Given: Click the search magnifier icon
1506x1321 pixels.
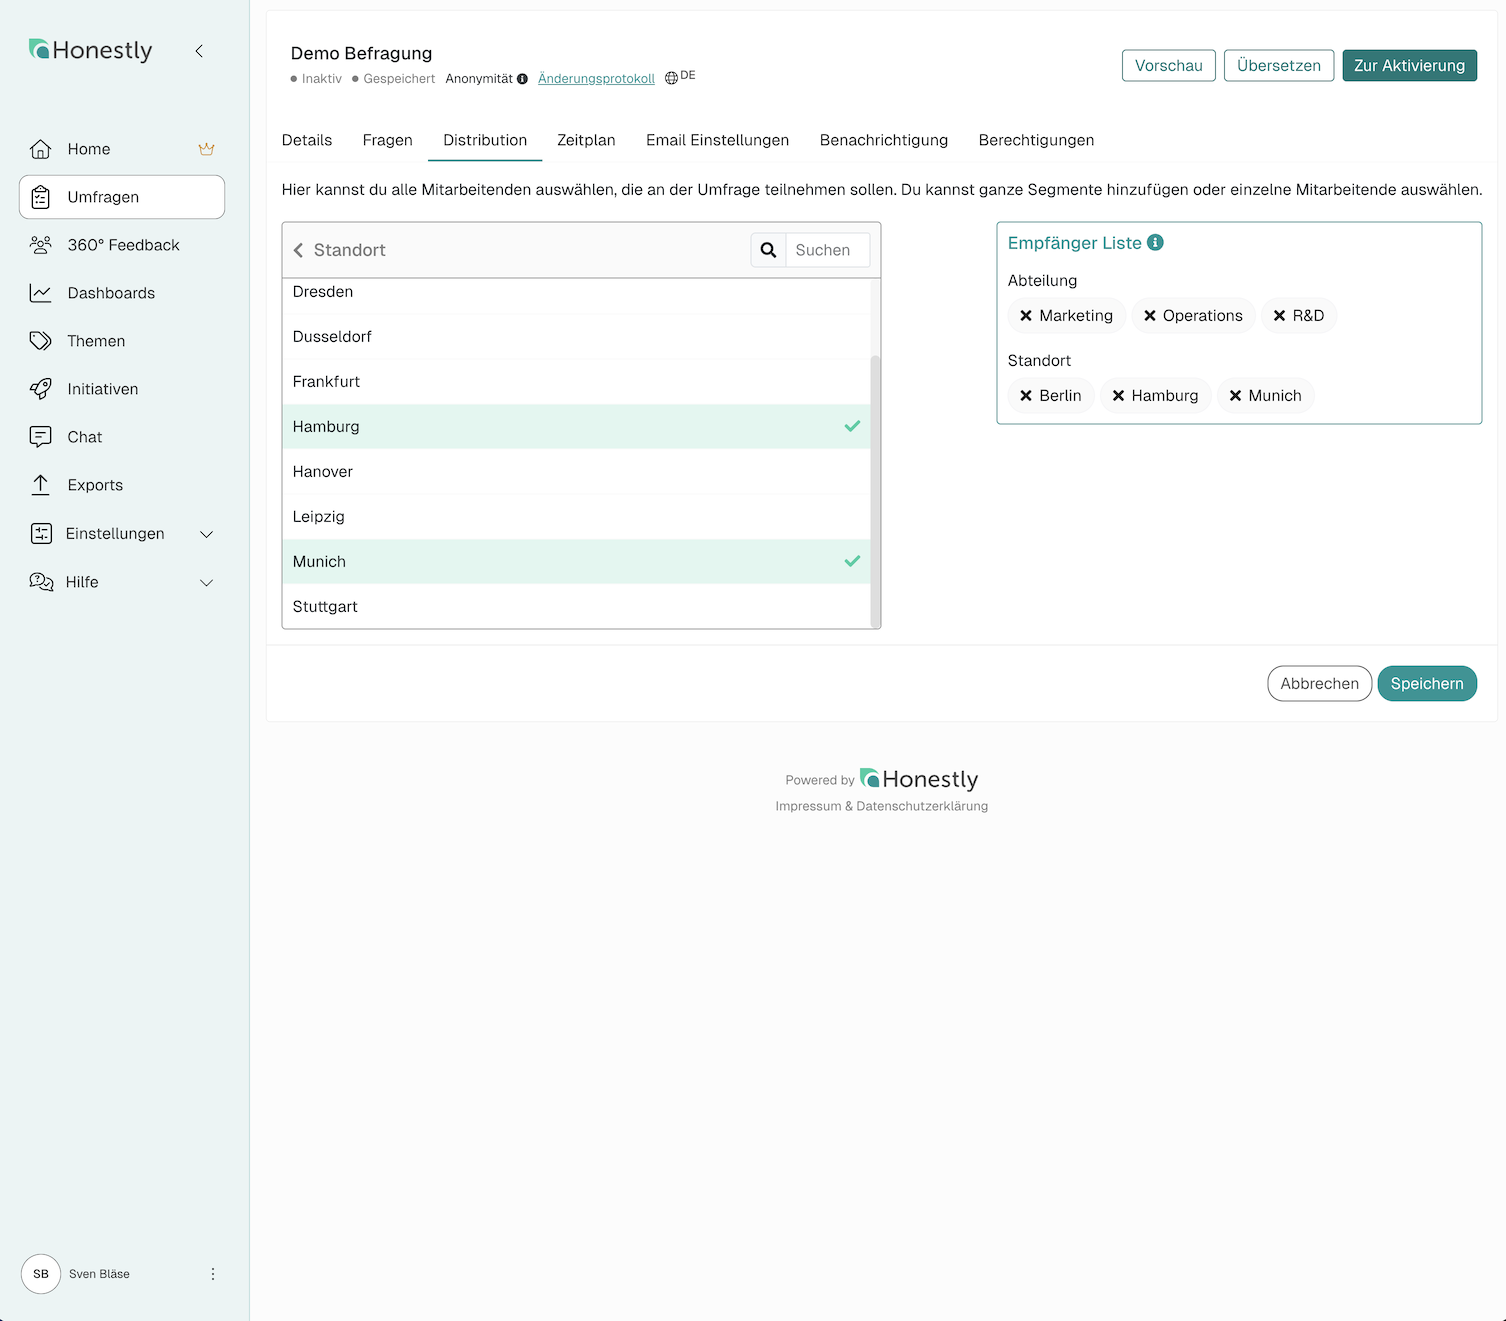Looking at the screenshot, I should tap(768, 250).
